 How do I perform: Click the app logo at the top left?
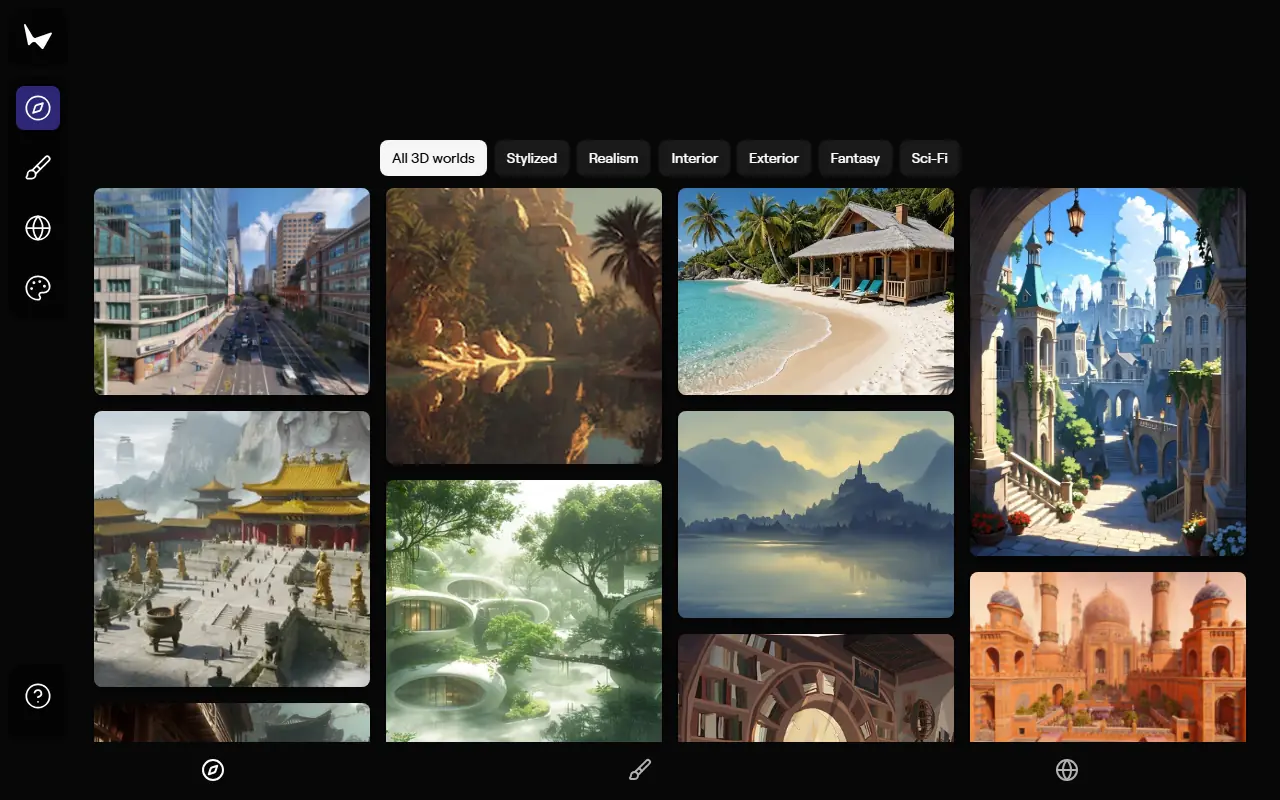(37, 36)
